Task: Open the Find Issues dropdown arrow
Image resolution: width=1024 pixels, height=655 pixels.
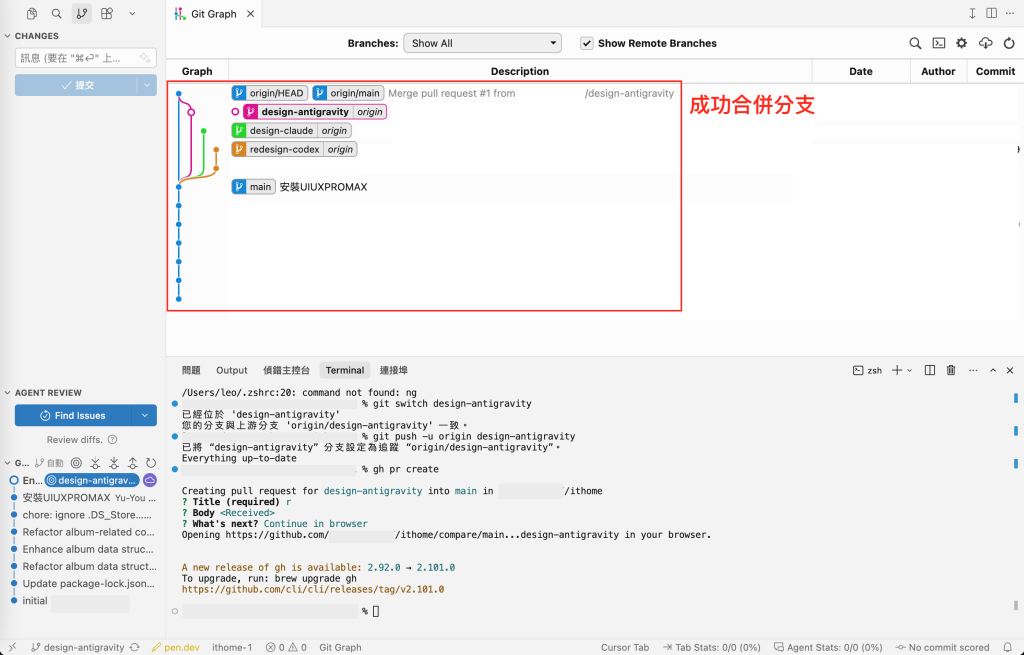Action: click(x=144, y=415)
